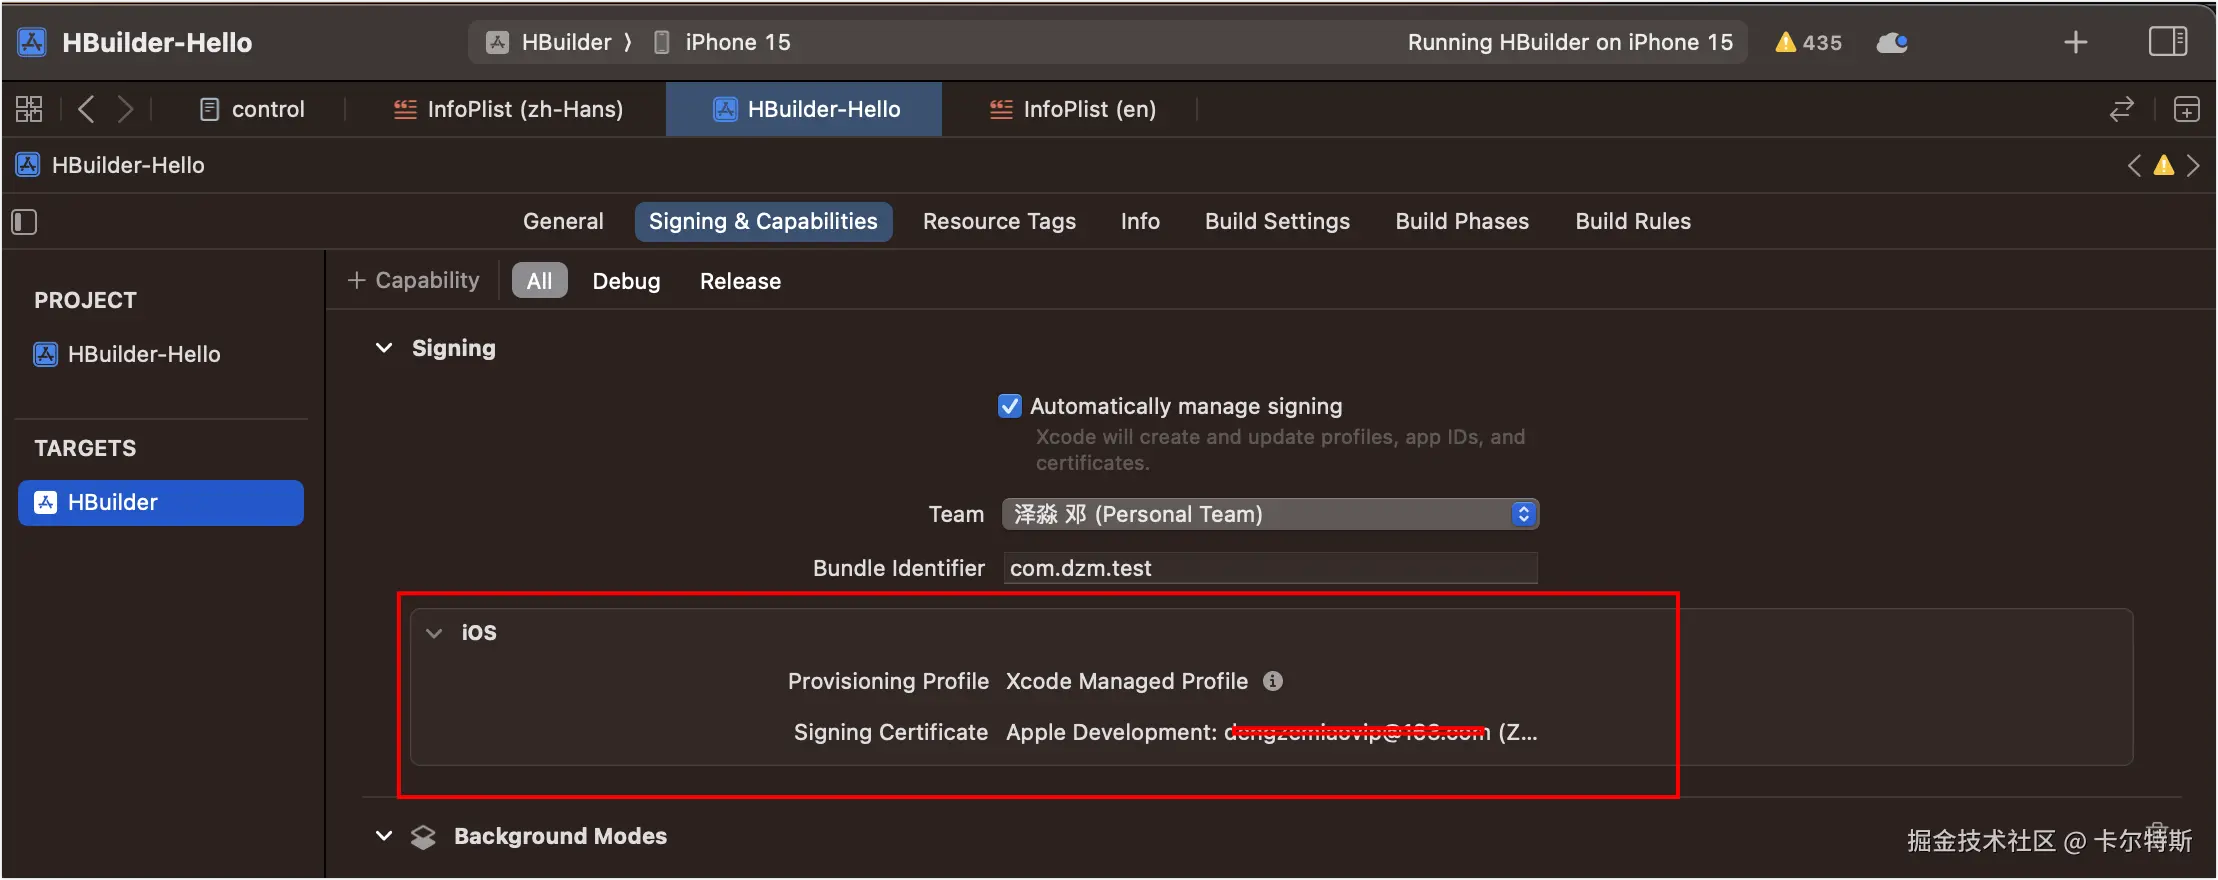Select the Release configuration filter
The height and width of the screenshot is (880, 2218).
[x=740, y=281]
